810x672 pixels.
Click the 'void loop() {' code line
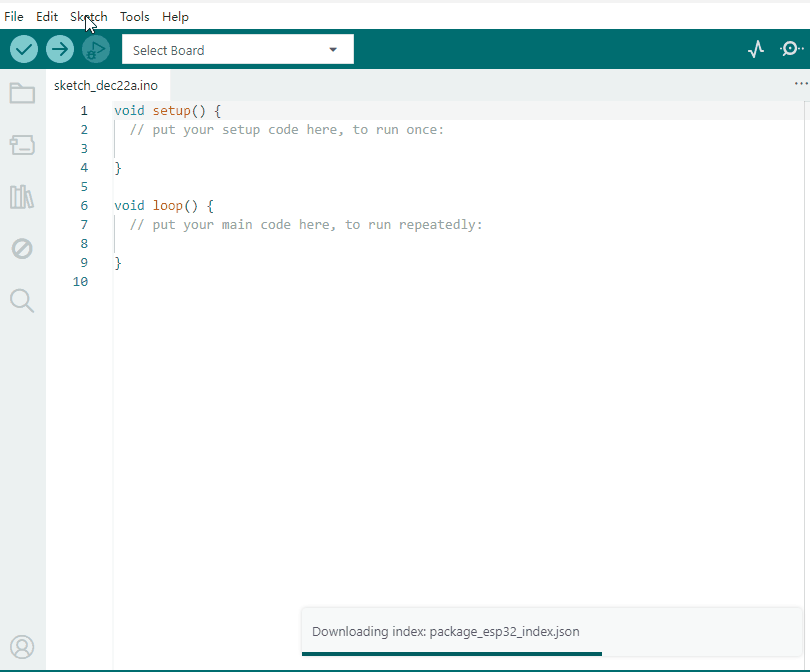pos(164,206)
